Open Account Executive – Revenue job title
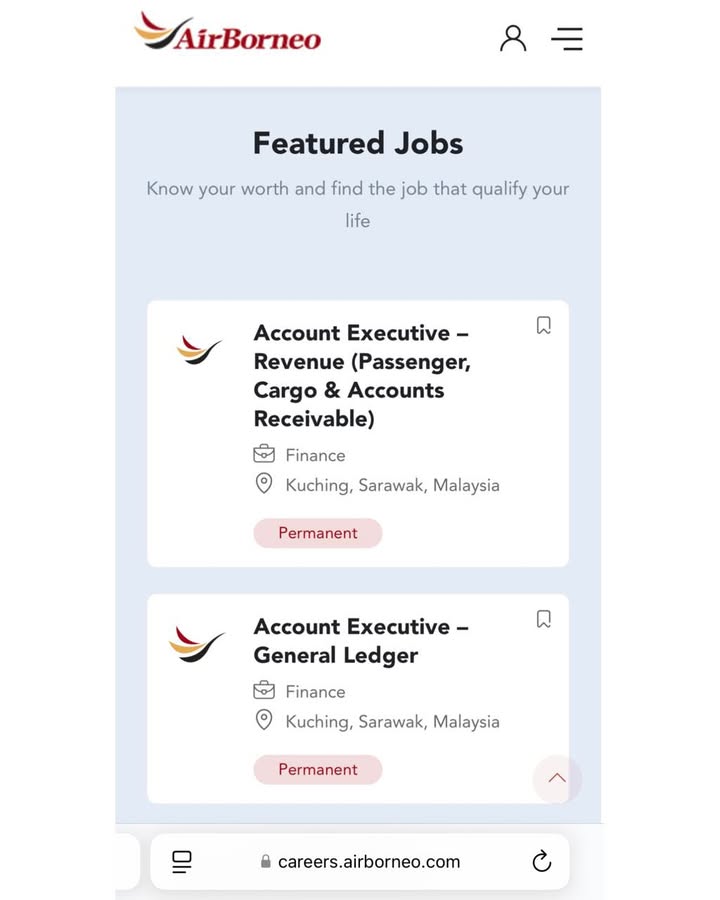The width and height of the screenshot is (720, 900). click(362, 375)
